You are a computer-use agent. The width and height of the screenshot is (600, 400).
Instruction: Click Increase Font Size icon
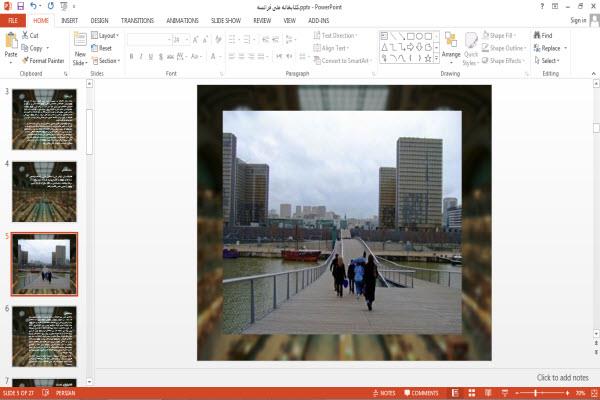pyautogui.click(x=196, y=39)
